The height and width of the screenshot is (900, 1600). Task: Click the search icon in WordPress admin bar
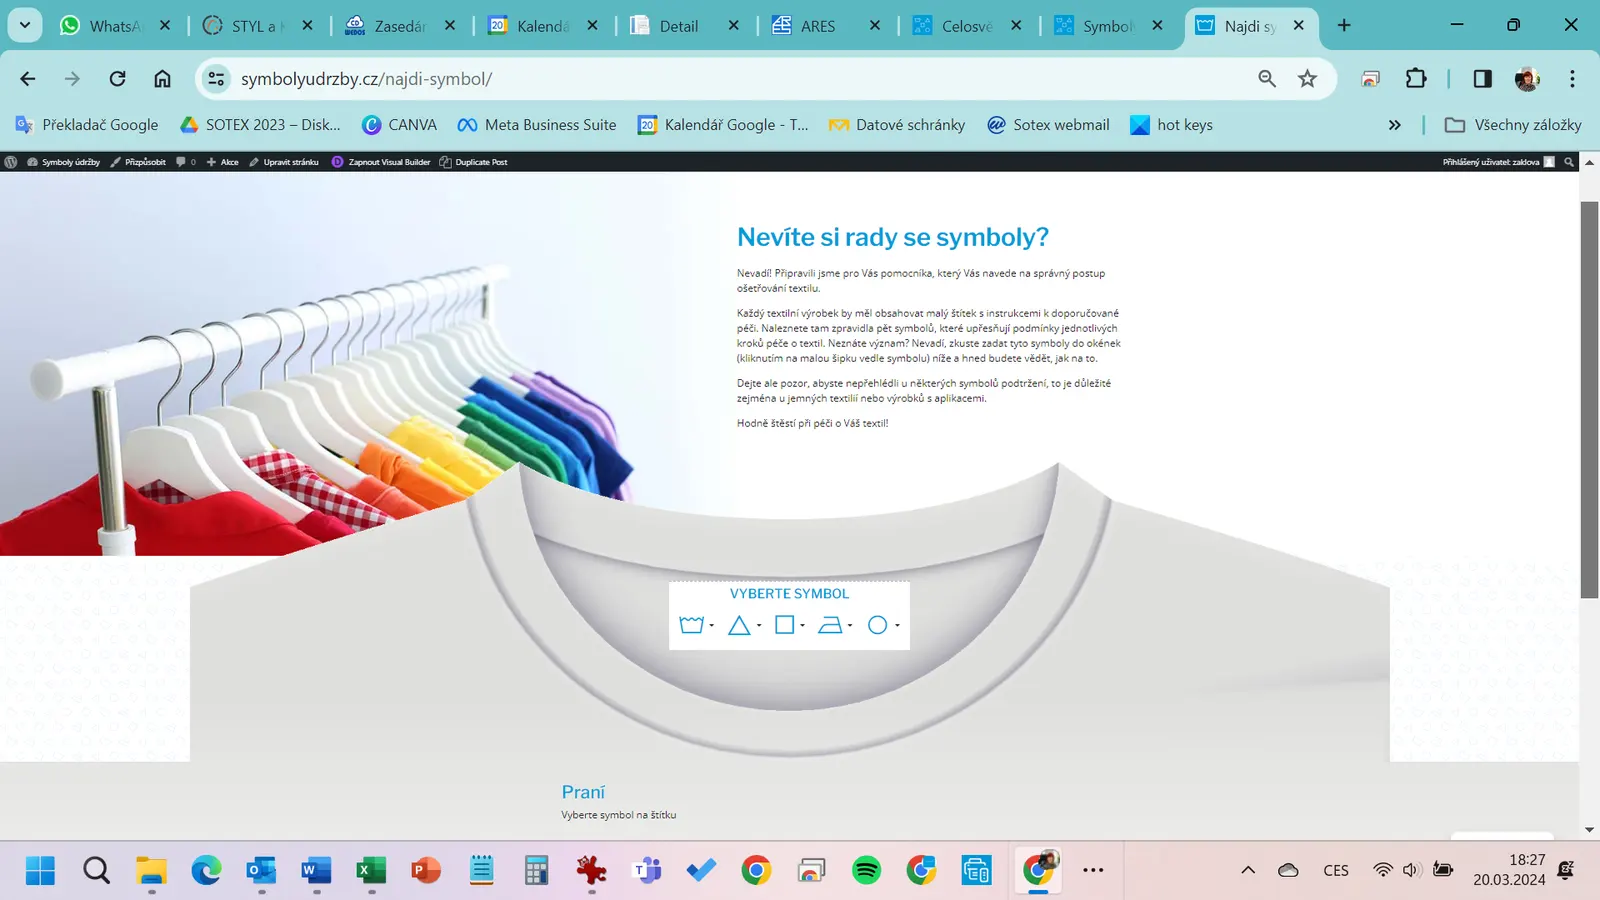coord(1569,162)
